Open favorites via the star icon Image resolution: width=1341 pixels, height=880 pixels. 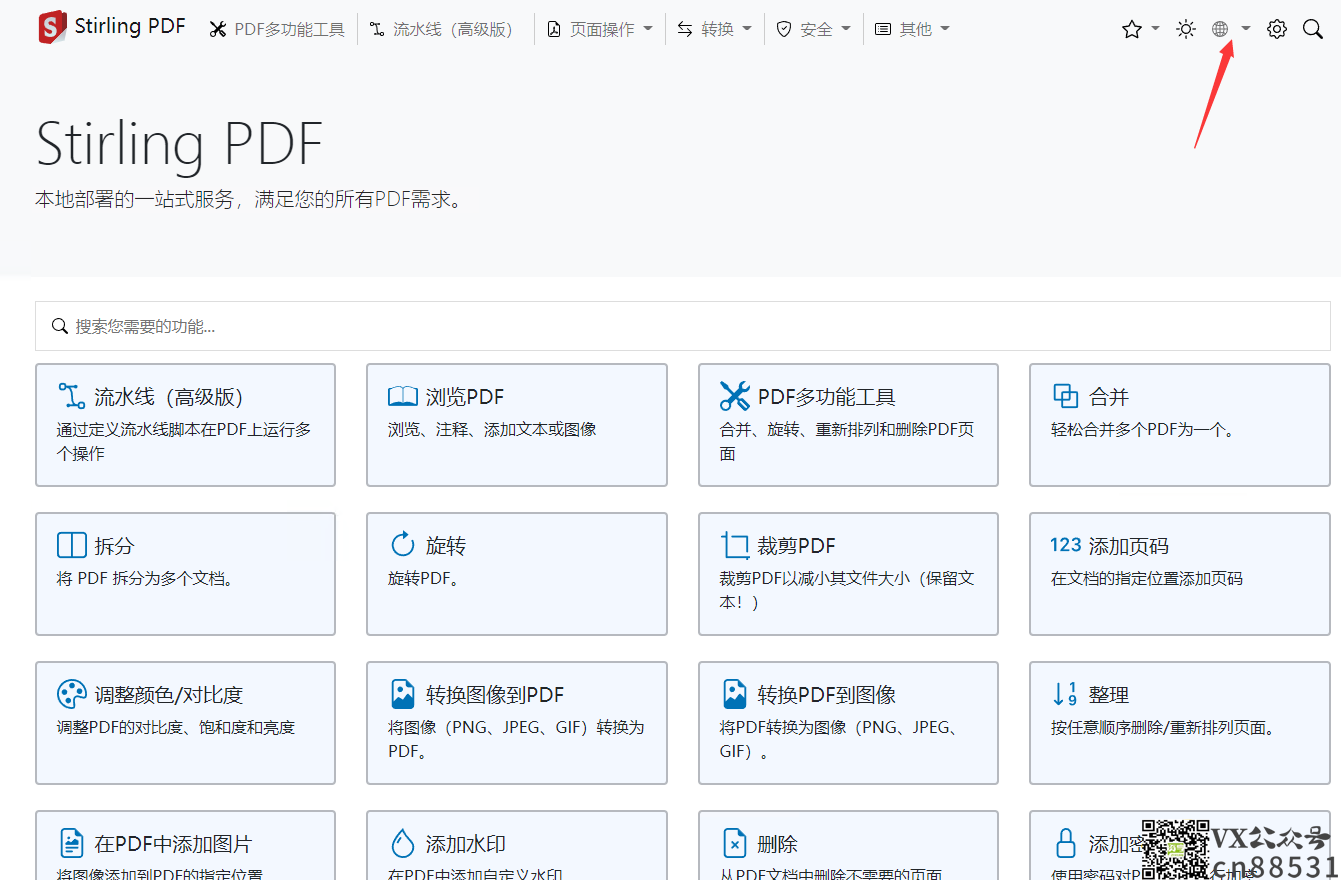tap(1131, 29)
